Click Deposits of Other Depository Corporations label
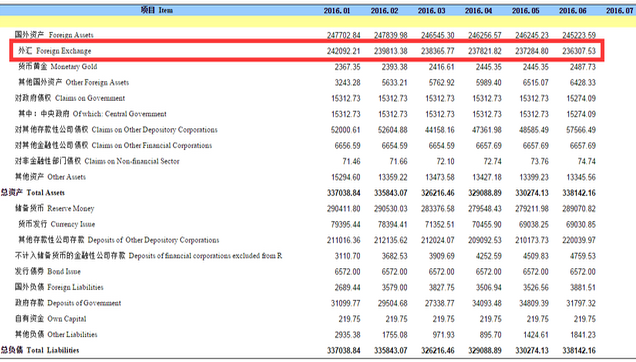 click(x=118, y=240)
